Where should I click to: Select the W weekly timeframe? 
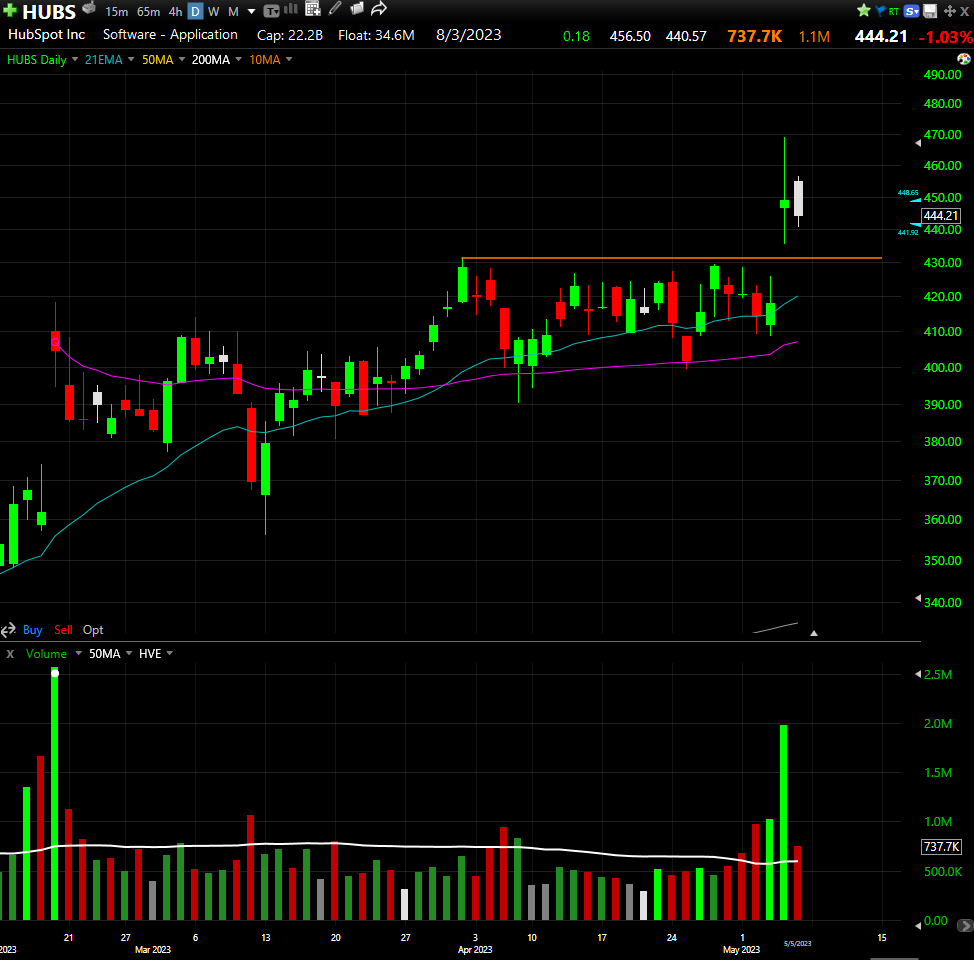coord(214,12)
